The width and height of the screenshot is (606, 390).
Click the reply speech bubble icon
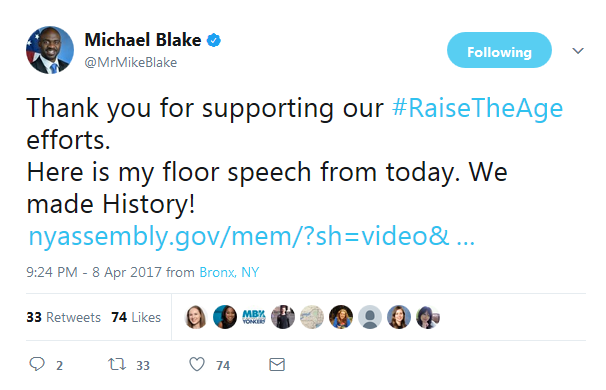click(37, 364)
